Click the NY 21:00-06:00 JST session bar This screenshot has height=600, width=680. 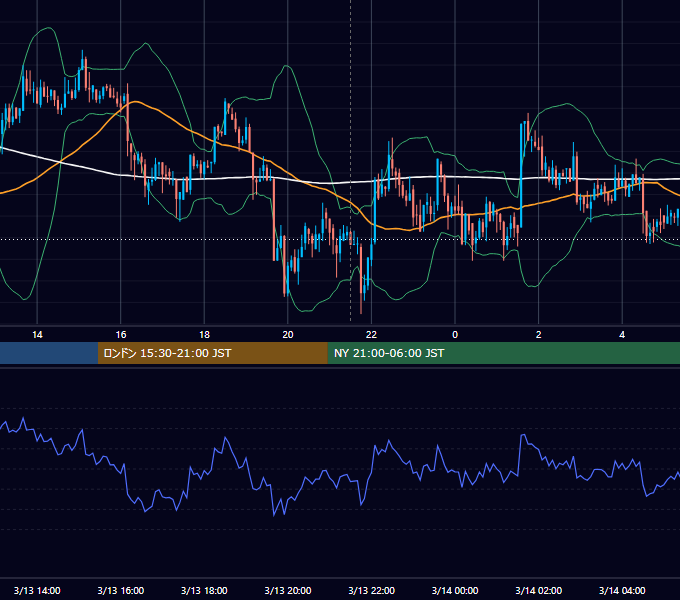[503, 353]
